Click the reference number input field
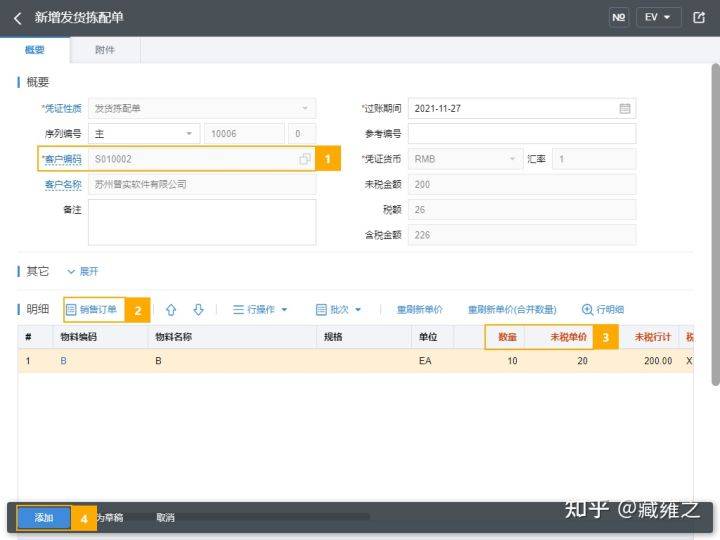This screenshot has width=720, height=540. click(521, 134)
